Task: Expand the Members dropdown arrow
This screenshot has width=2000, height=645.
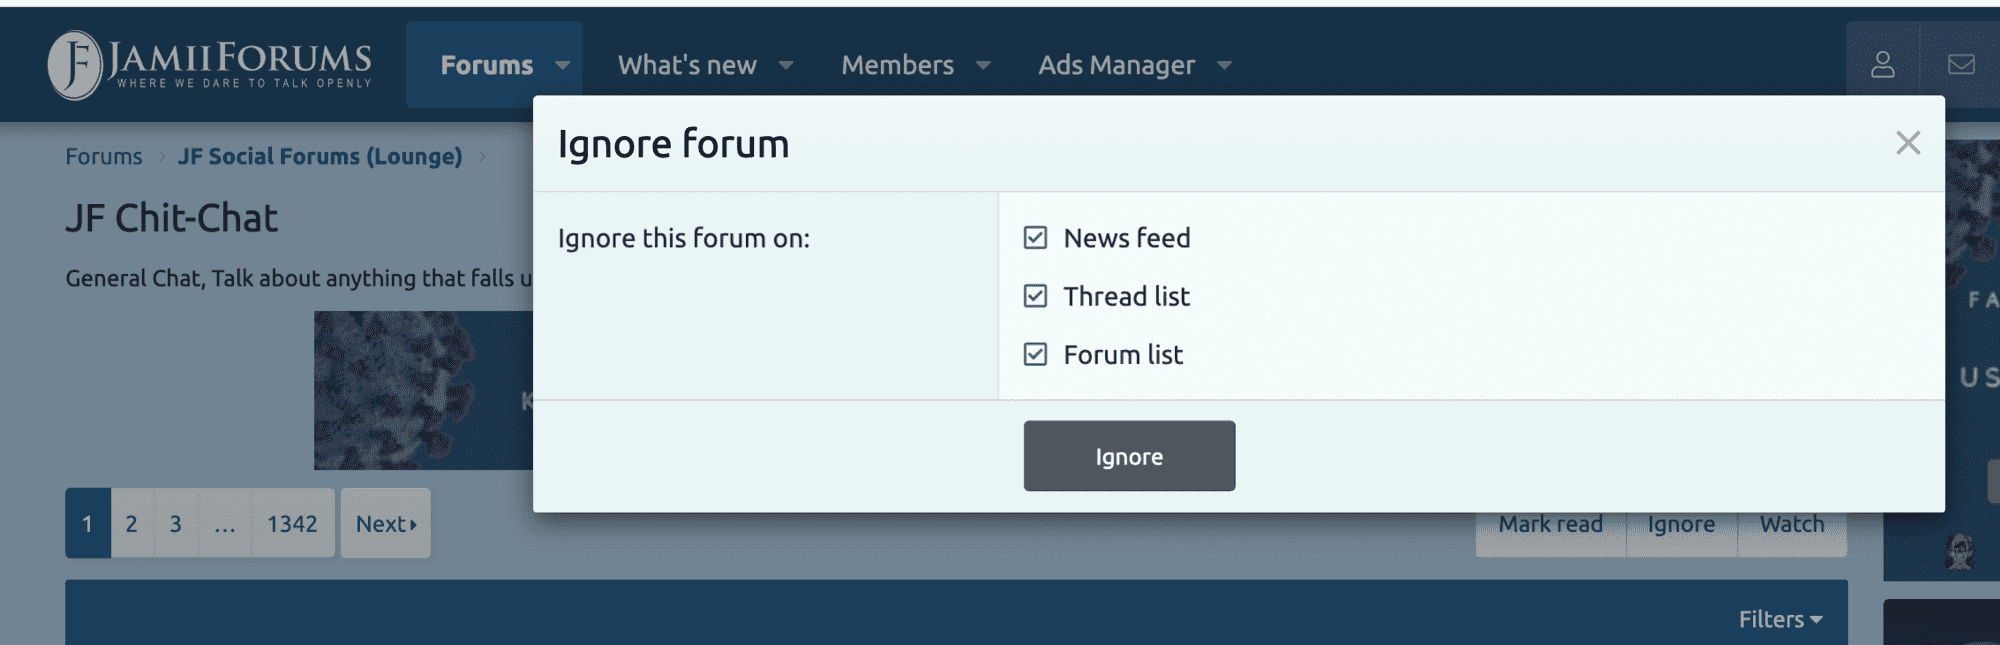Action: click(x=983, y=65)
